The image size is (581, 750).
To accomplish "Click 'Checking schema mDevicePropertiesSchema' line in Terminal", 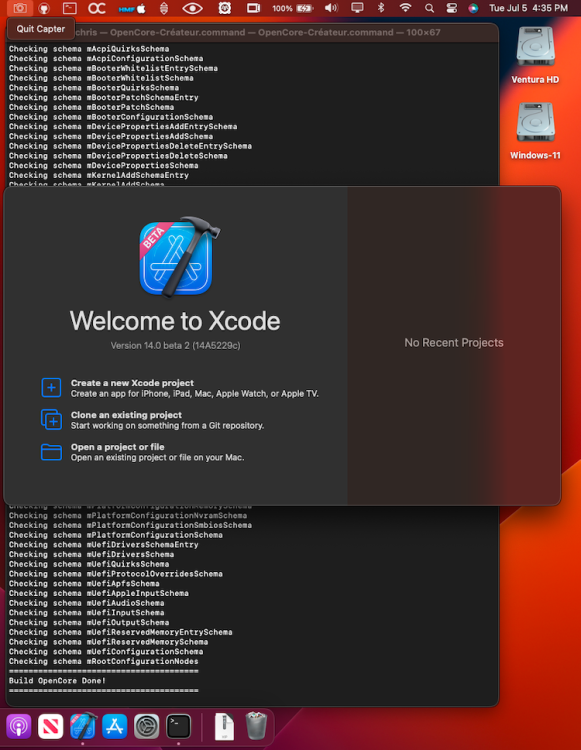I will [103, 165].
